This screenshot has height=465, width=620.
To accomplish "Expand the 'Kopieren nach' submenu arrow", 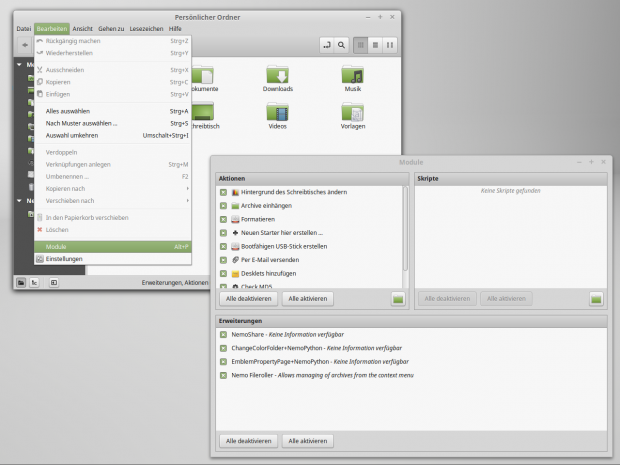I will (x=187, y=188).
